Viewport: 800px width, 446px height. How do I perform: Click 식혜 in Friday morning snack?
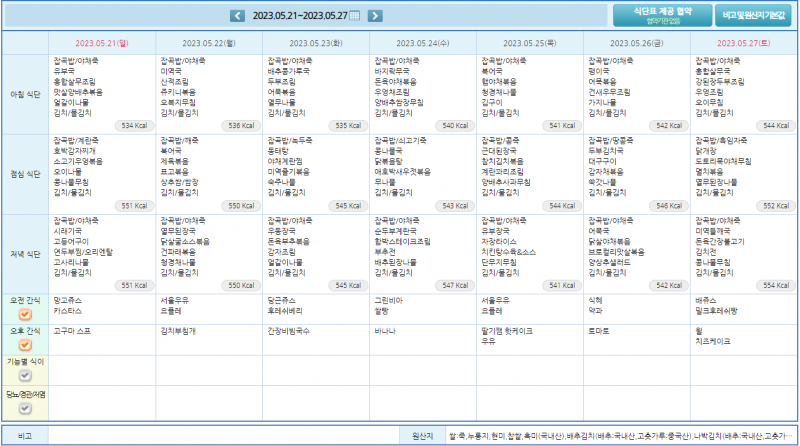[x=595, y=301]
